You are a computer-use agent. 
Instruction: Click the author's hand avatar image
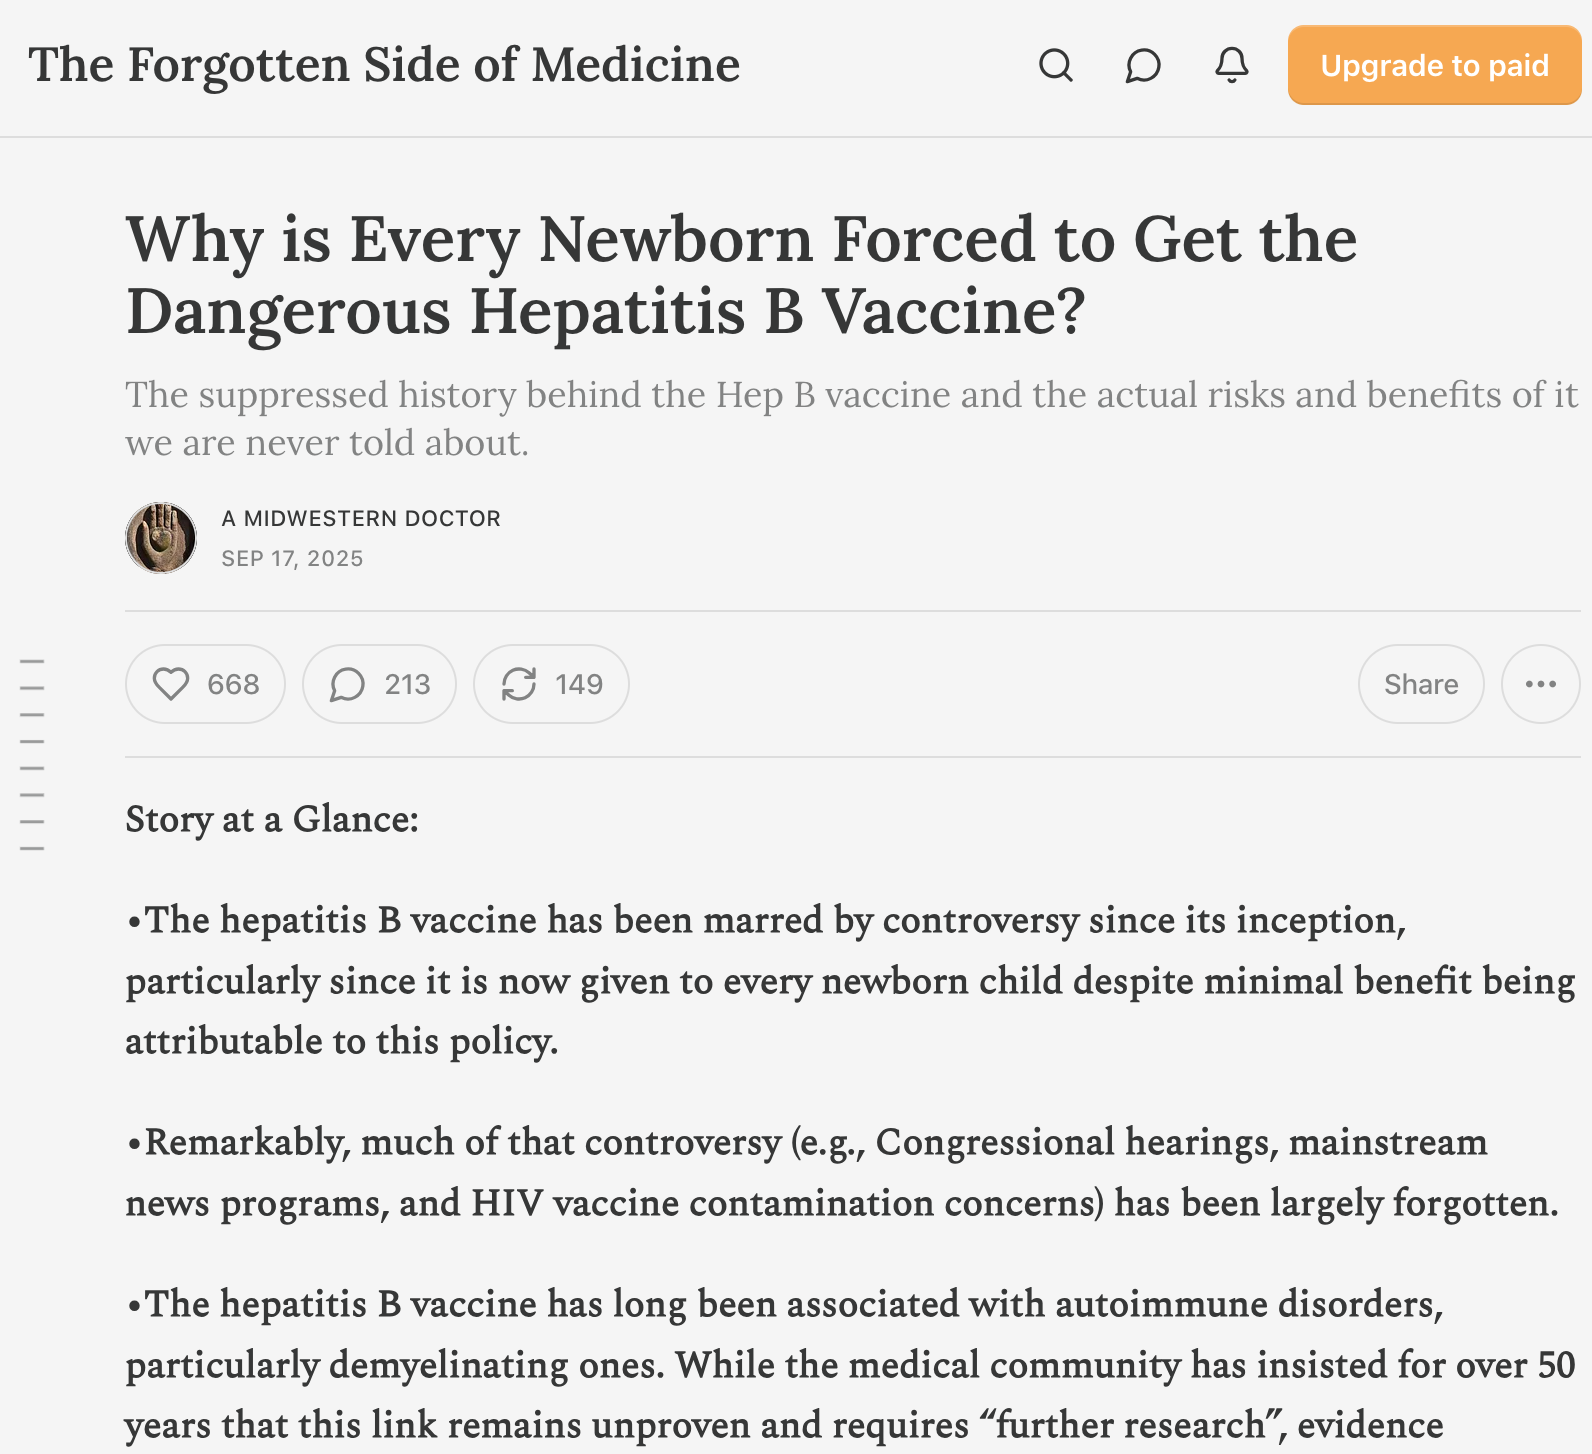pos(161,538)
